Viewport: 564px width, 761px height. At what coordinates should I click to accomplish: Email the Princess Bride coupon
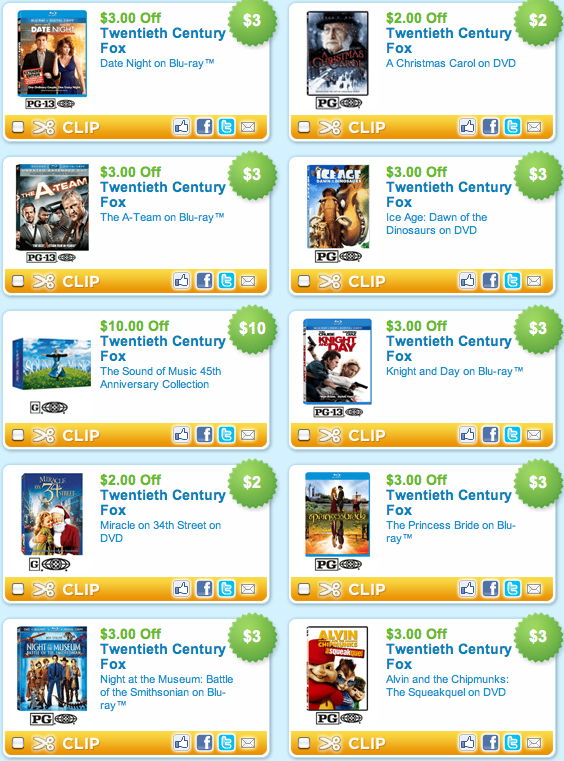534,589
